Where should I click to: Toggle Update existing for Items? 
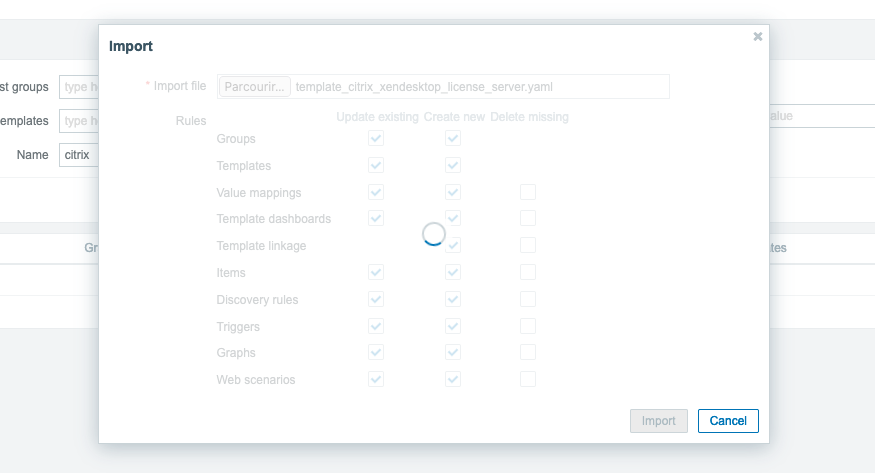[376, 272]
